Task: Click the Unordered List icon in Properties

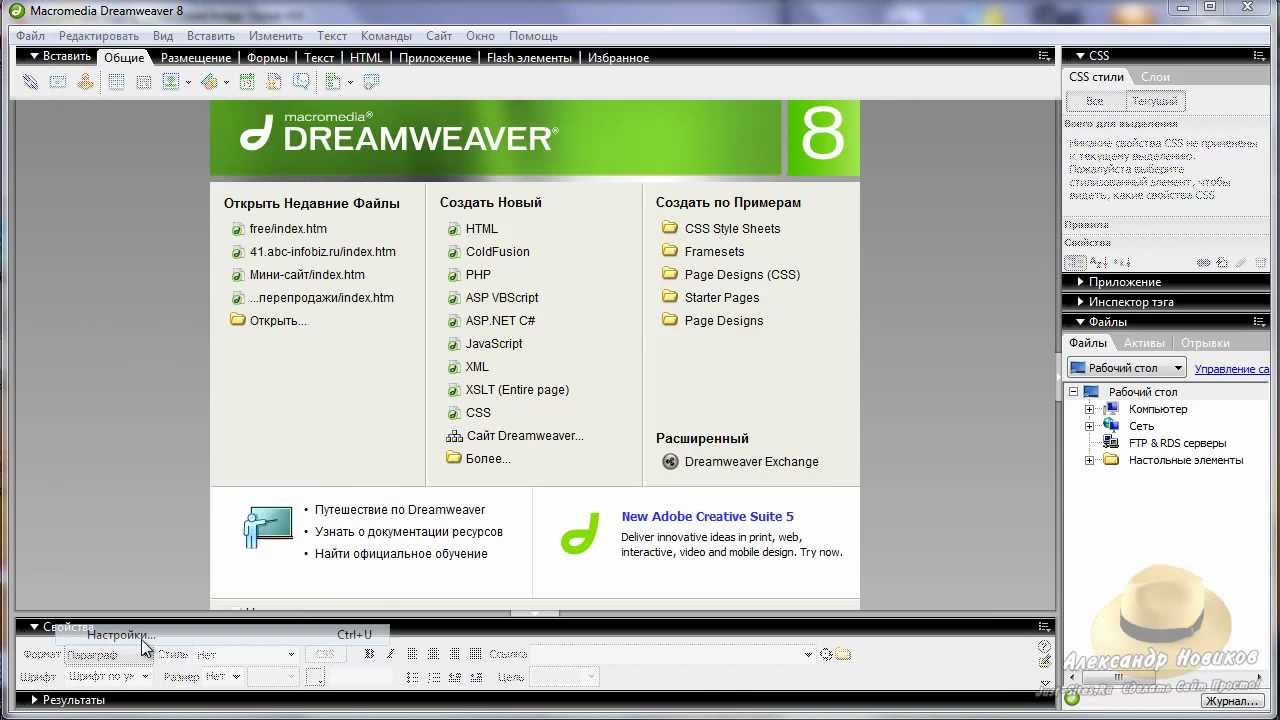Action: (x=412, y=677)
